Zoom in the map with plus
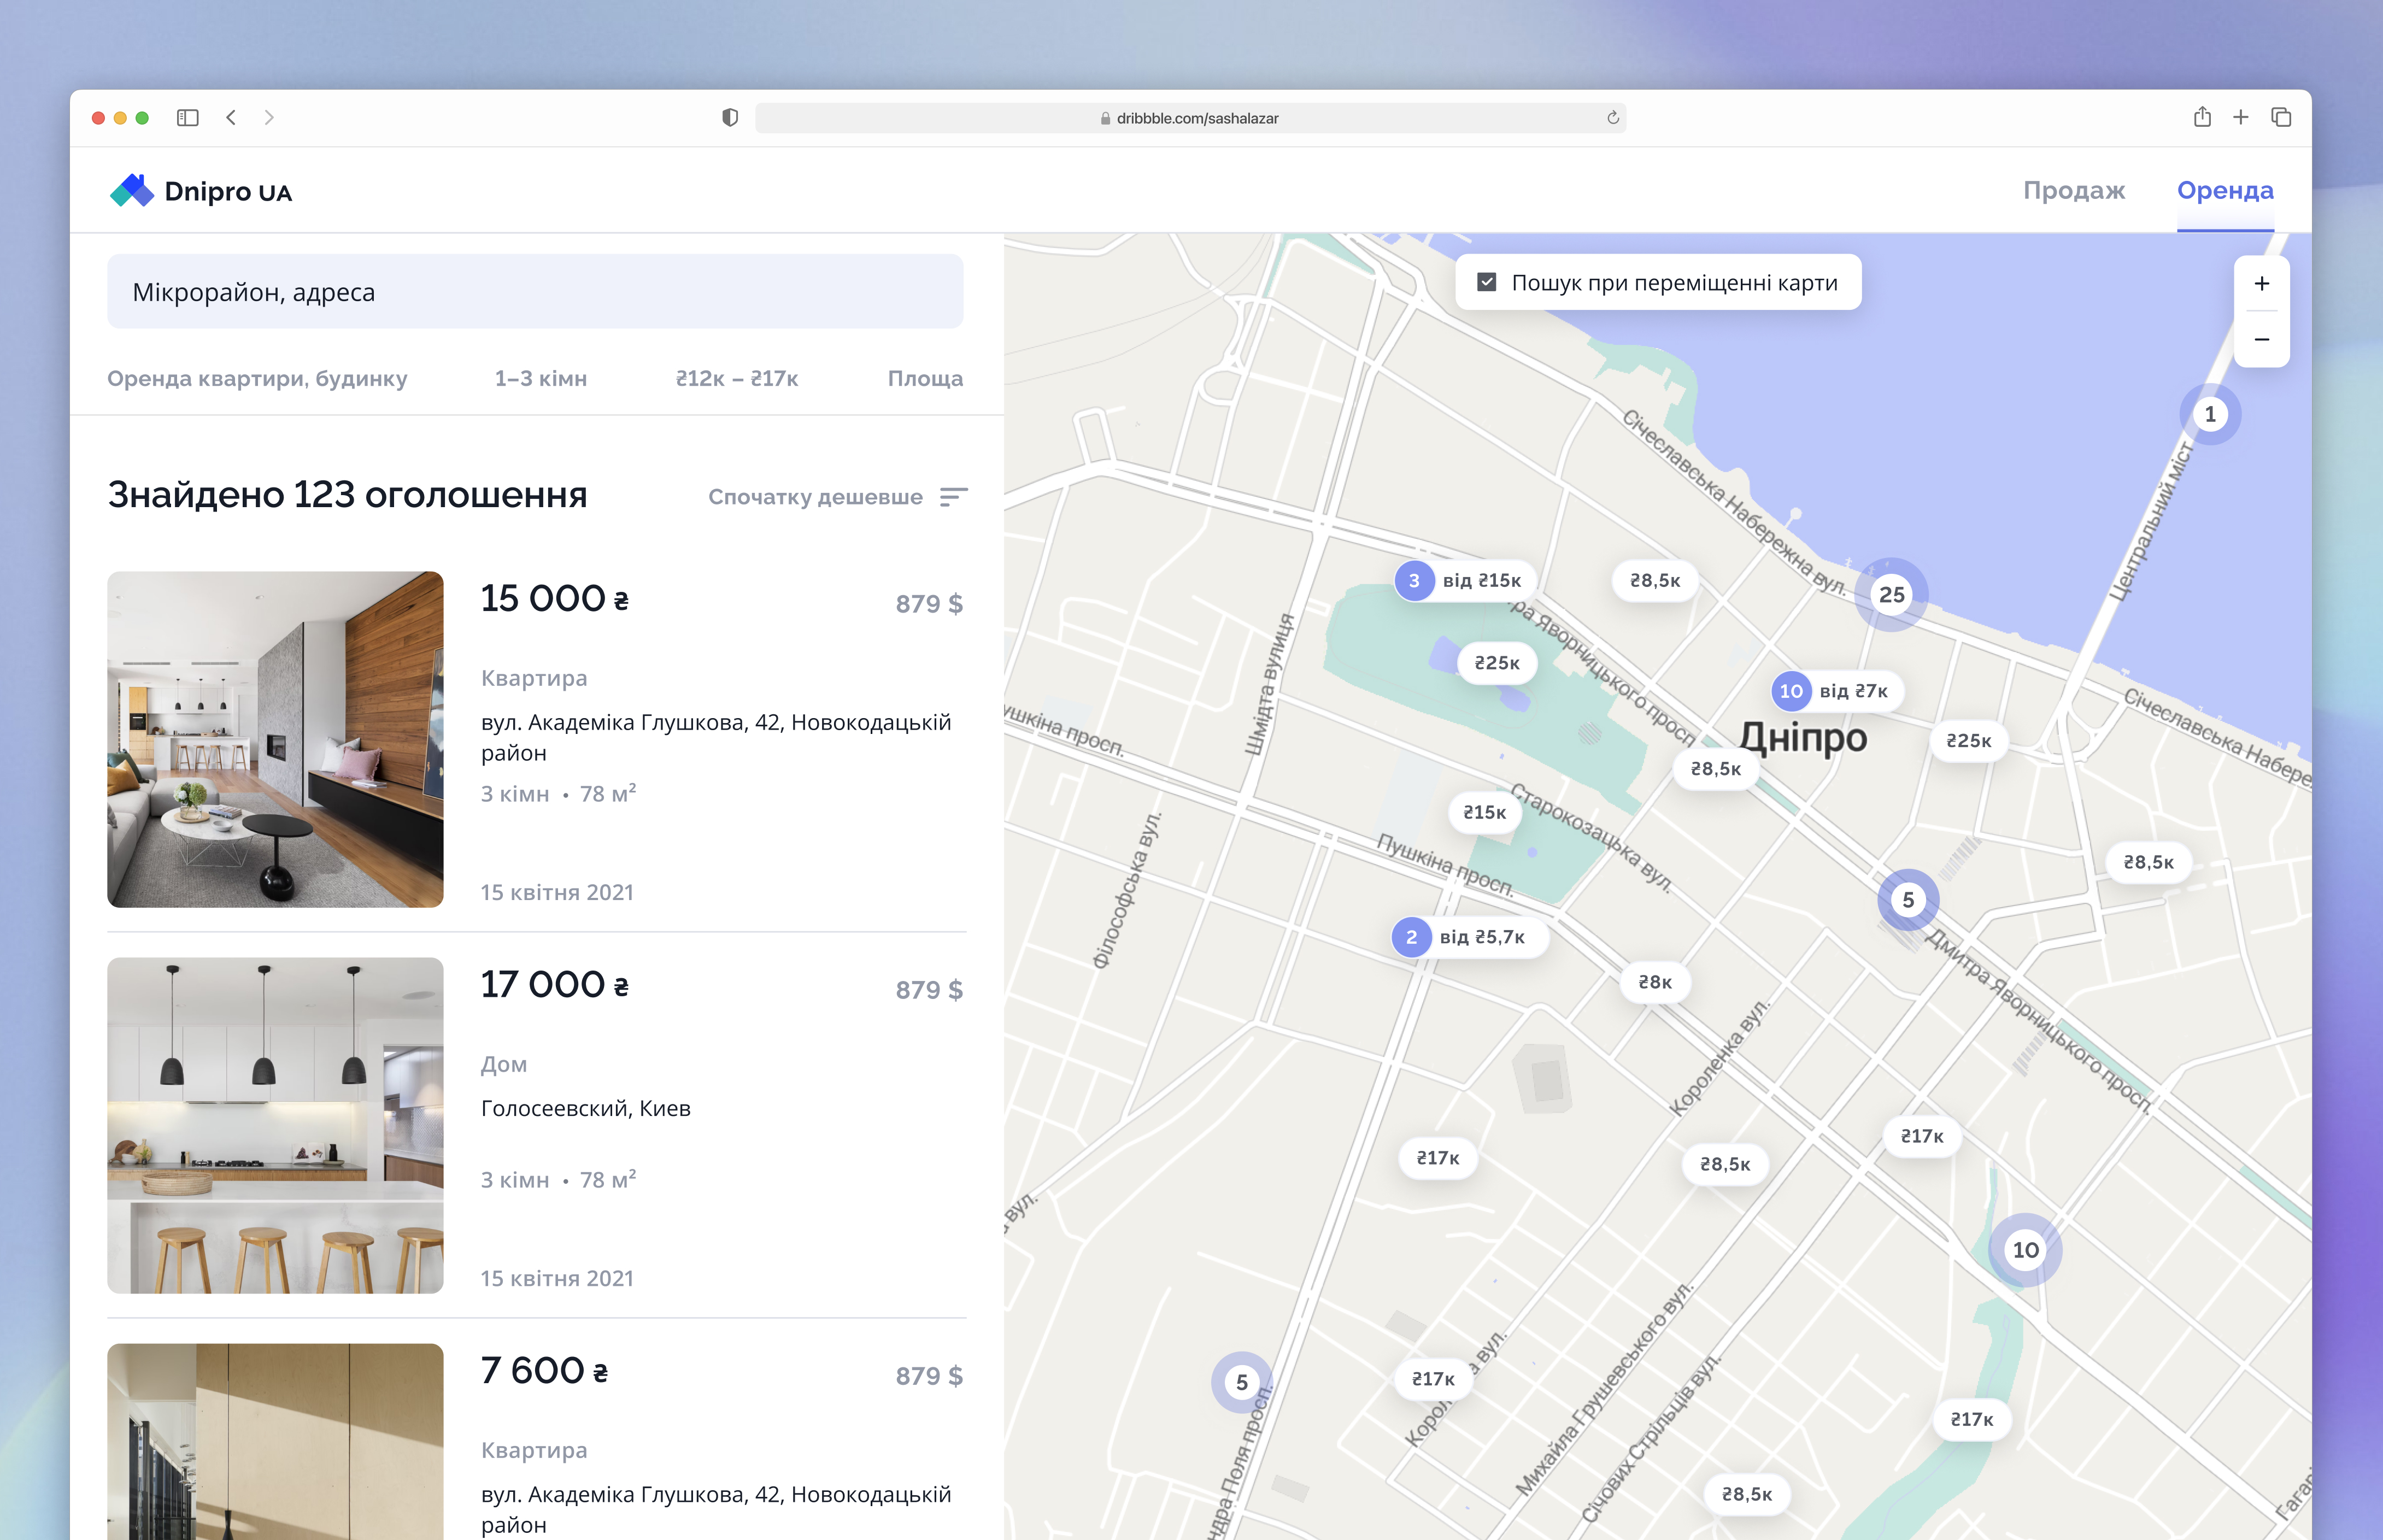The width and height of the screenshot is (2383, 1540). [x=2262, y=284]
